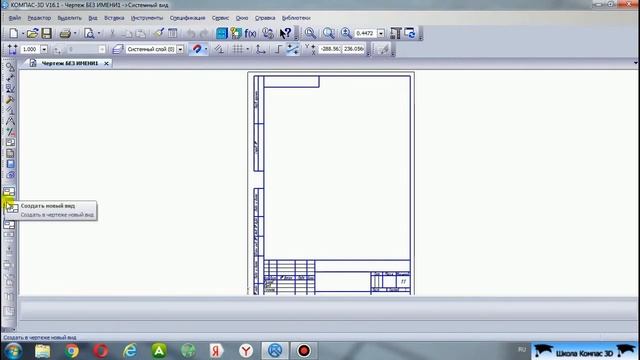640x360 pixels.
Task: Open Opera from the taskbar
Action: pos(101,351)
